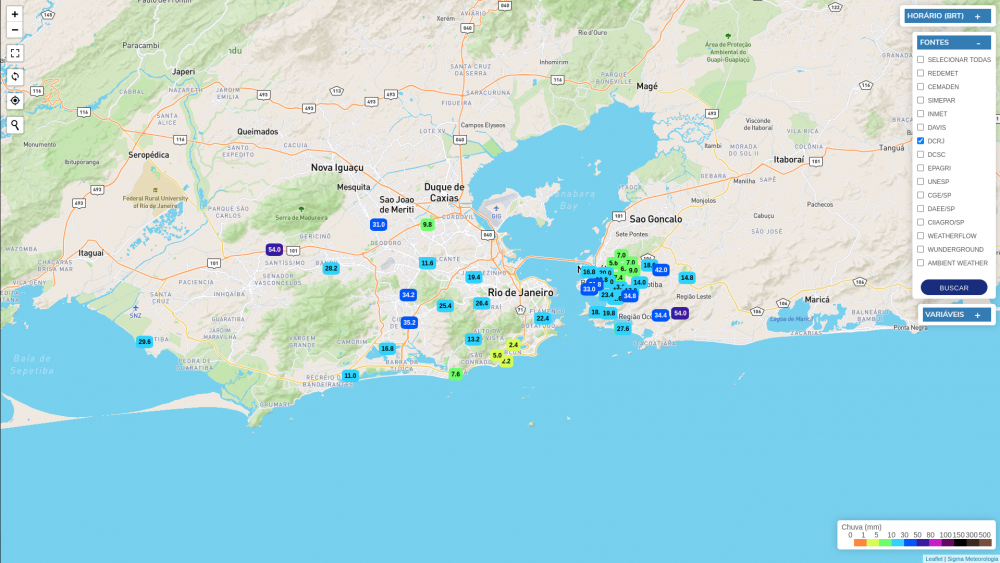Open the Sigma Meteorologia link
1000x563 pixels.
[x=973, y=559]
